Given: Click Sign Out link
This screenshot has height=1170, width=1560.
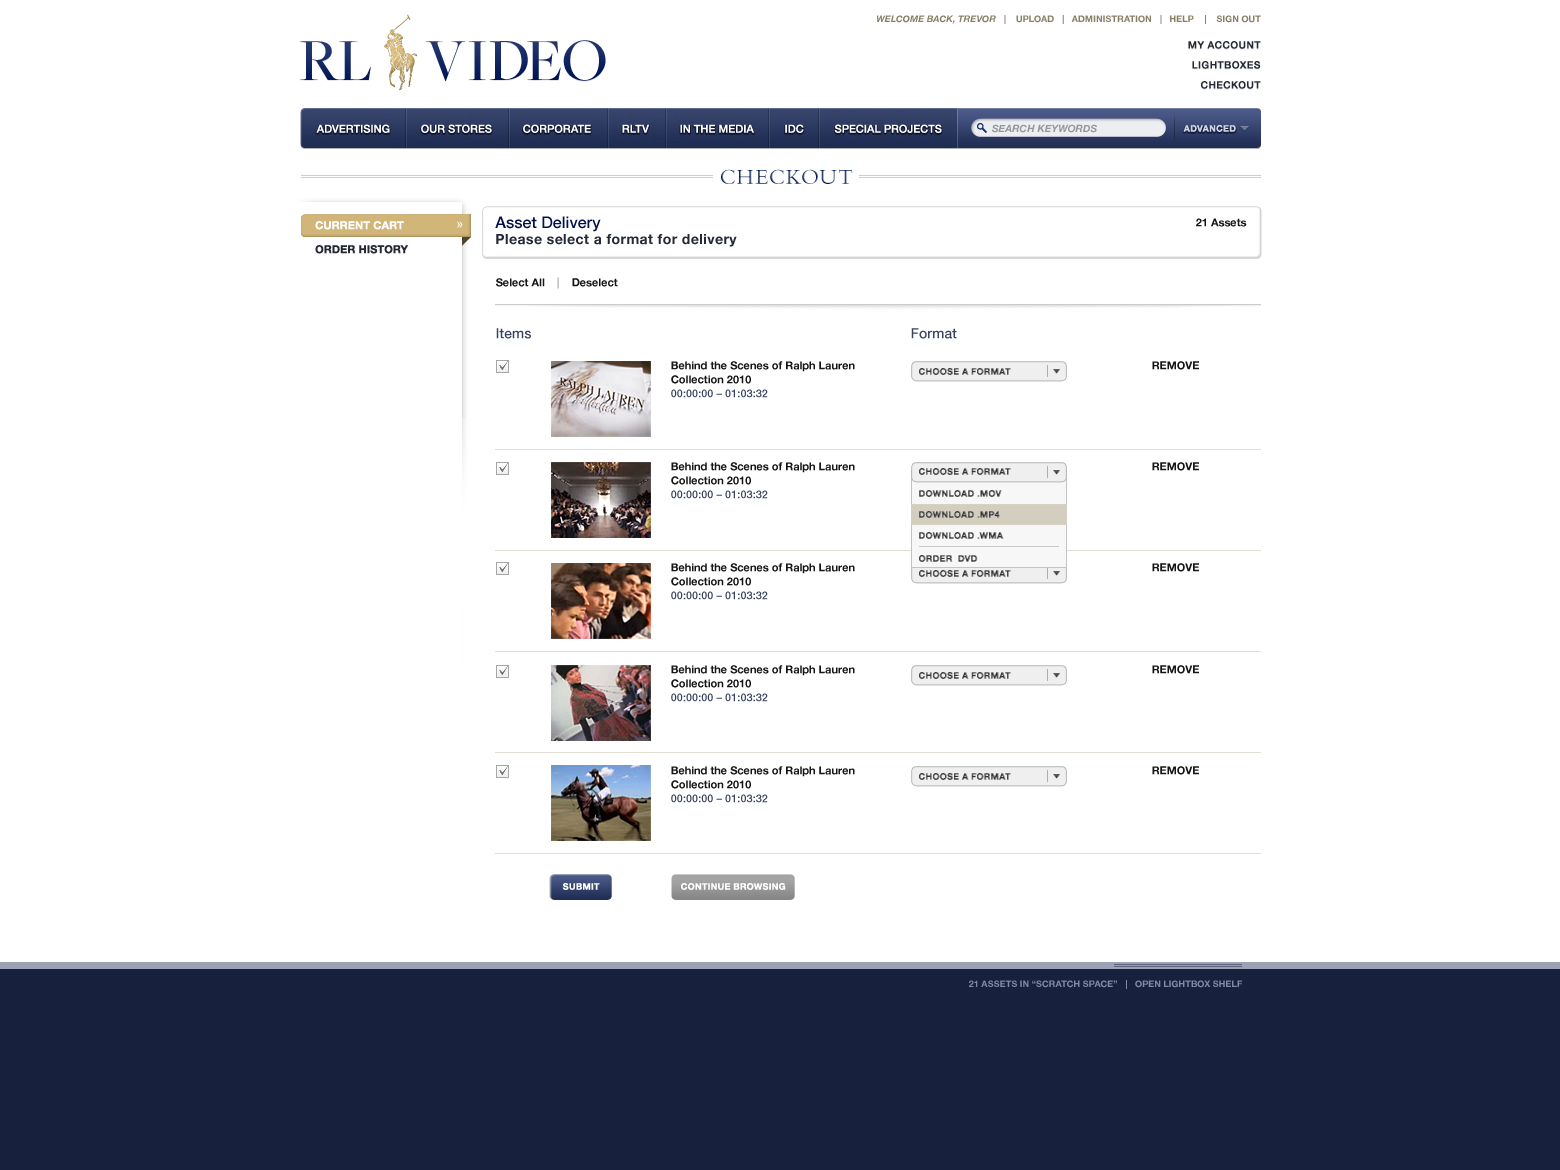Looking at the screenshot, I should pyautogui.click(x=1238, y=19).
